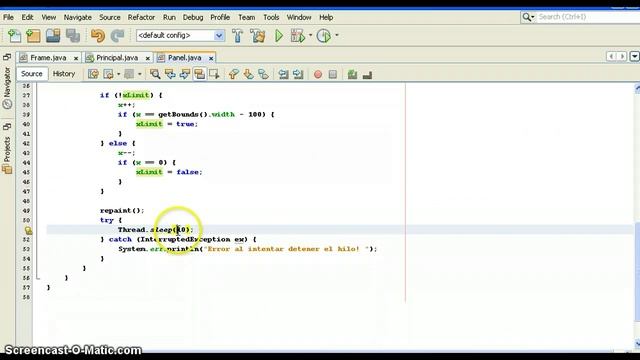640x360 pixels.
Task: Open the Window menu
Action: (299, 17)
